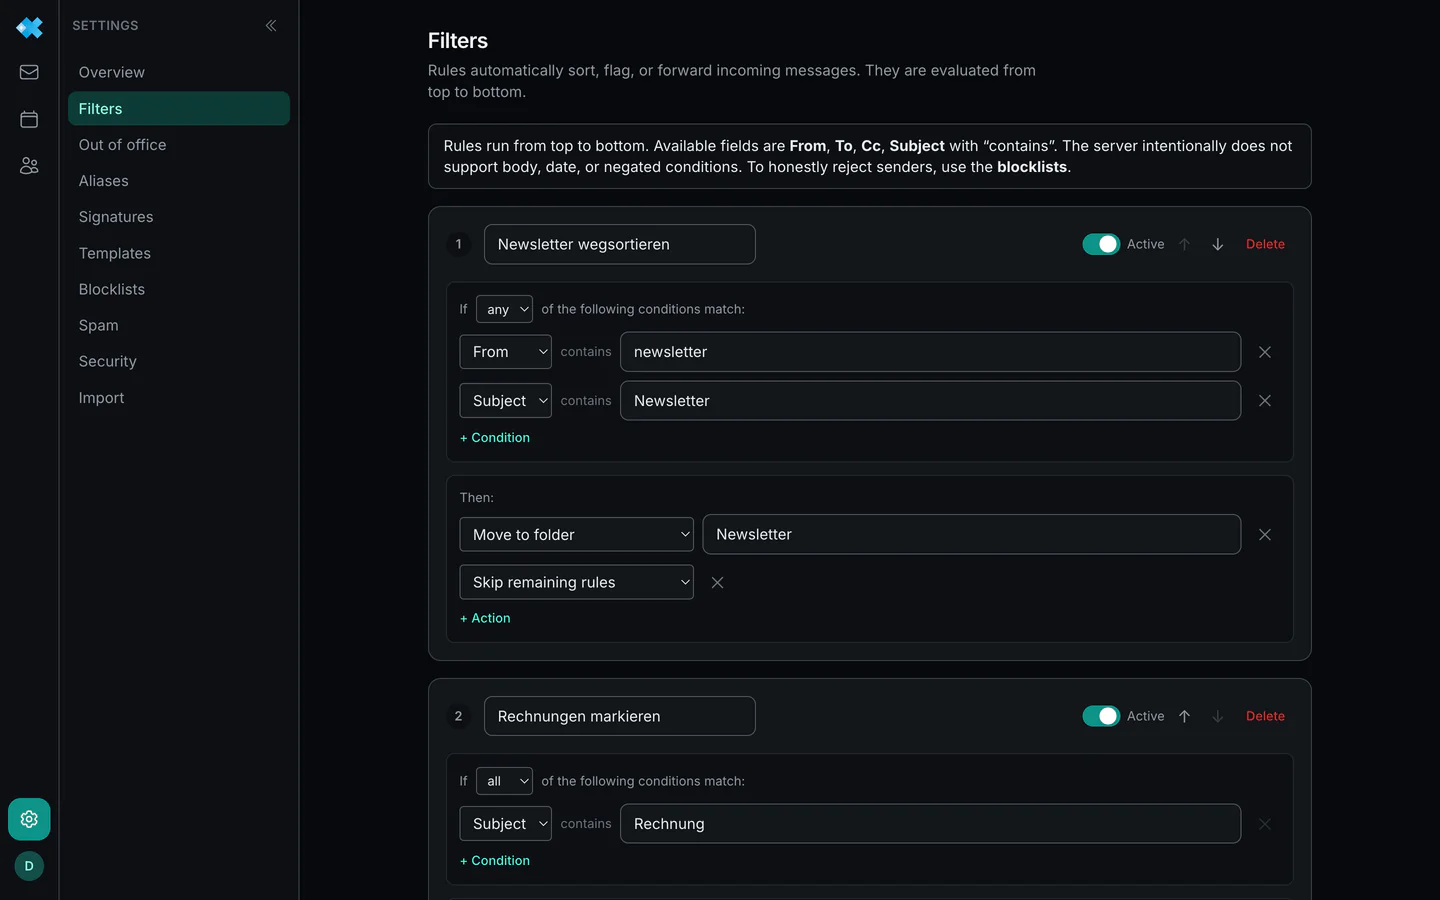
Task: Toggle Active switch for Newsletter wegsortieren
Action: (1101, 244)
